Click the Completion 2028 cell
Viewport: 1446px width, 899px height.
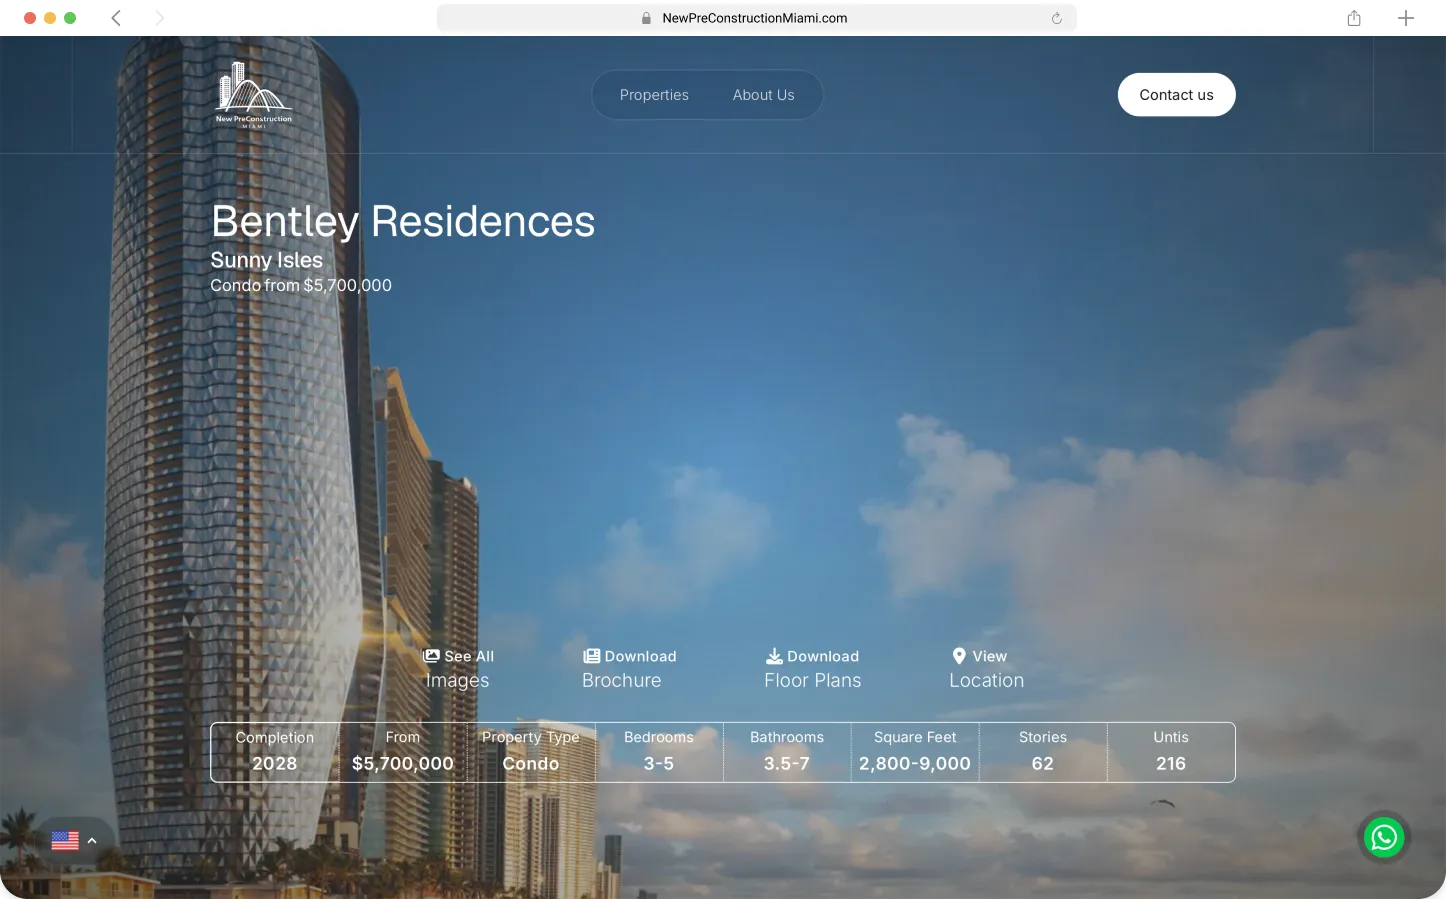pyautogui.click(x=275, y=752)
